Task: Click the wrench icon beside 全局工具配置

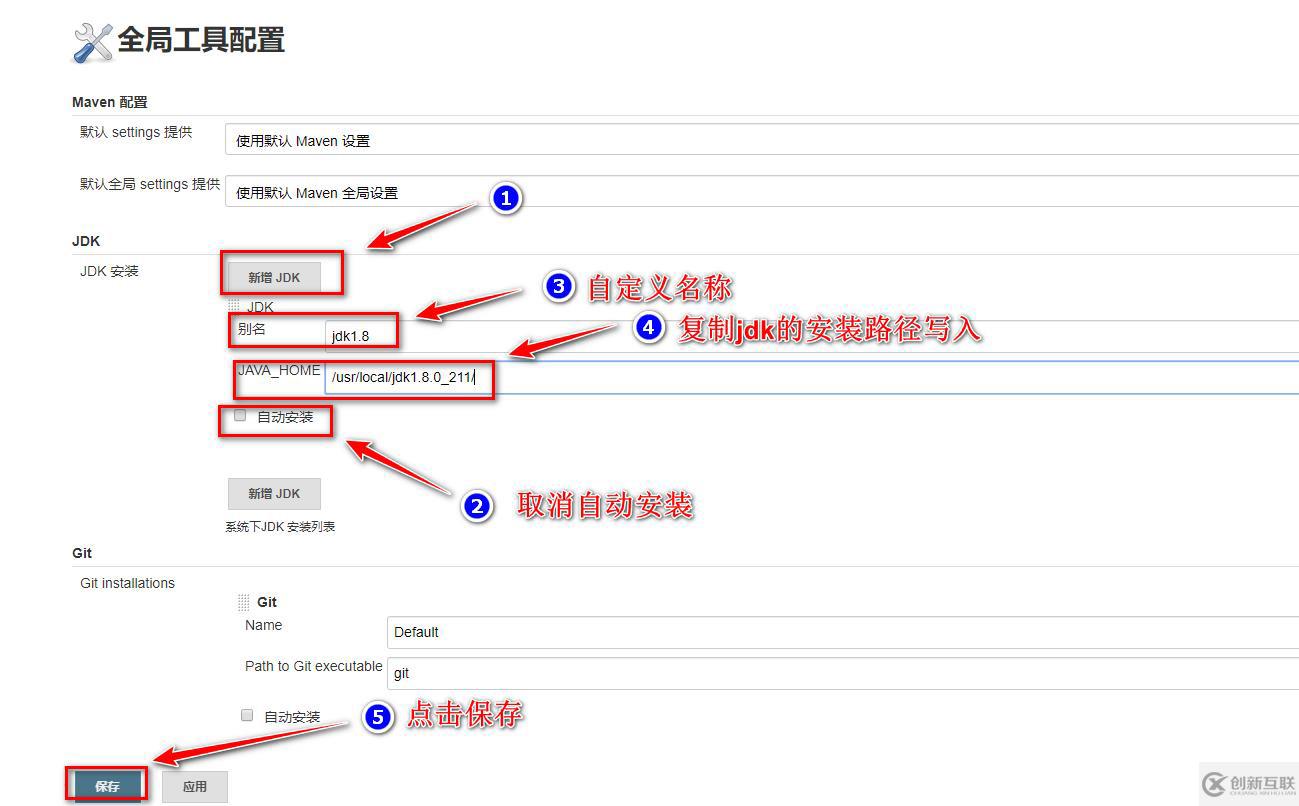Action: coord(93,42)
